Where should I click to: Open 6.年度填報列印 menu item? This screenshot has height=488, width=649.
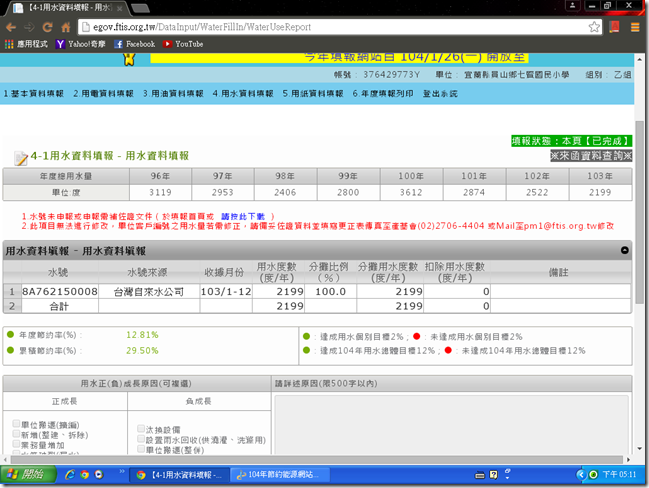(383, 94)
